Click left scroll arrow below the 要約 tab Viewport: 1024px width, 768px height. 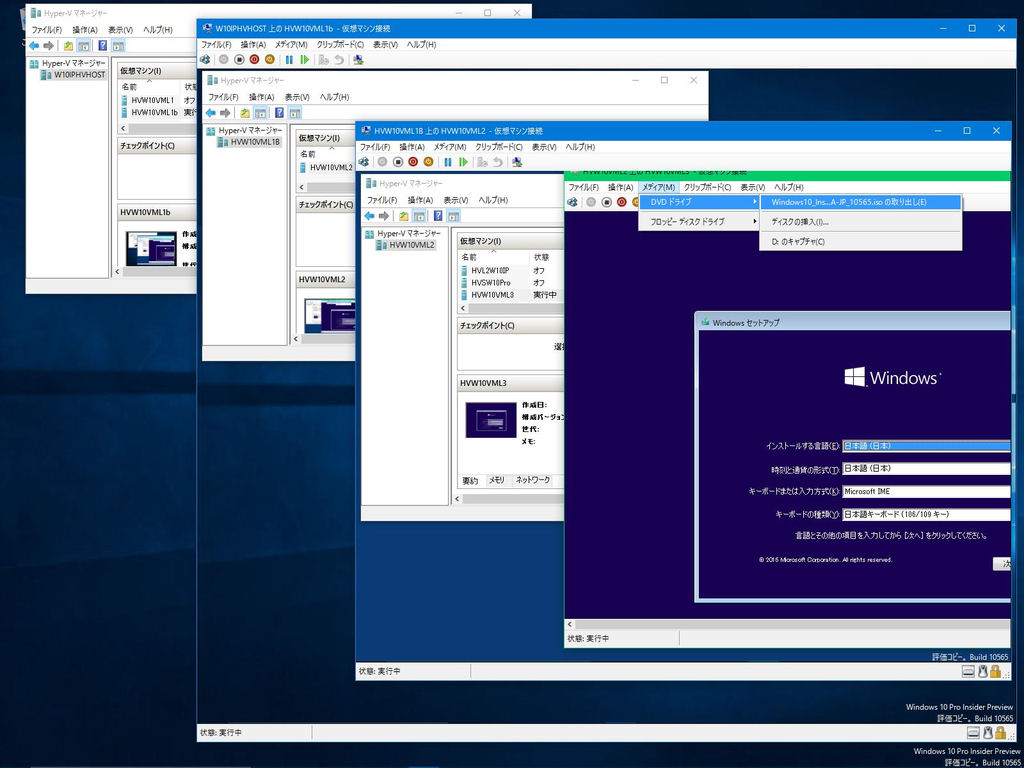tap(458, 499)
